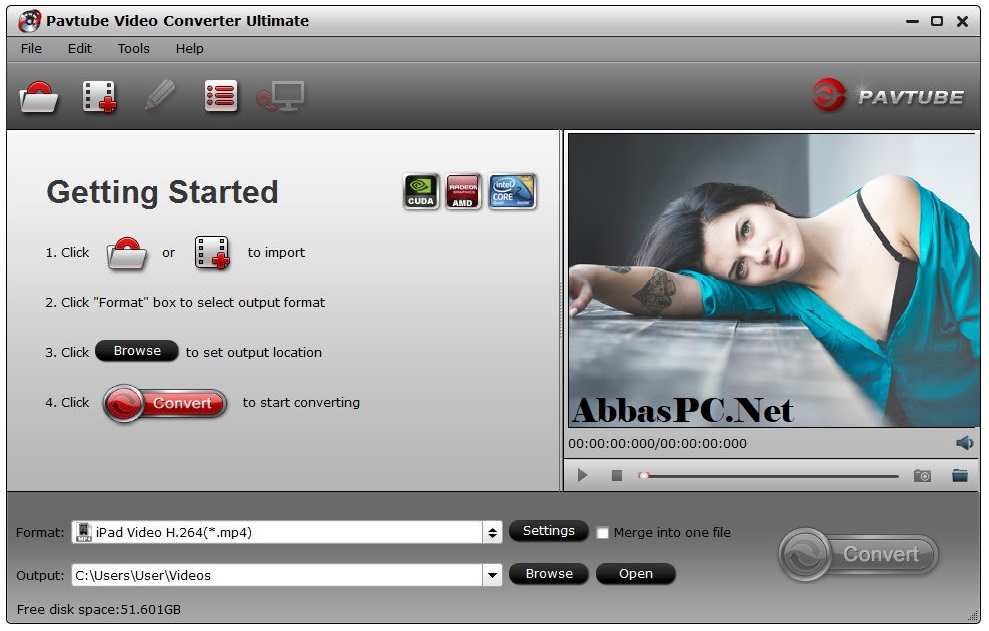The height and width of the screenshot is (631, 989).
Task: Take snapshot with the camera icon
Action: 922,476
